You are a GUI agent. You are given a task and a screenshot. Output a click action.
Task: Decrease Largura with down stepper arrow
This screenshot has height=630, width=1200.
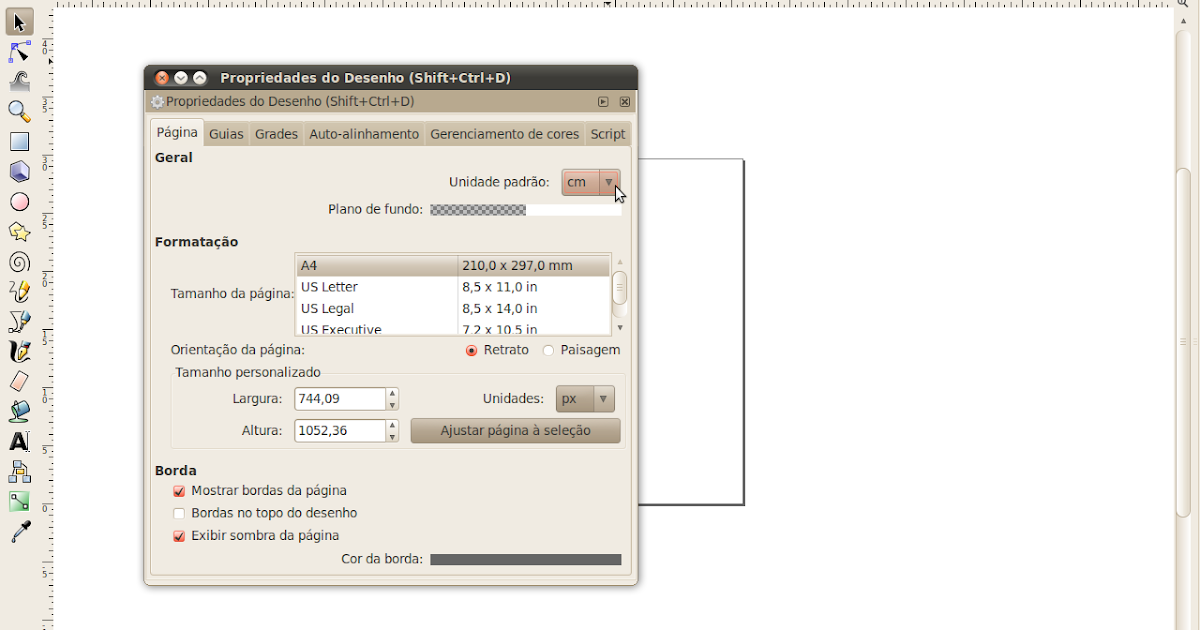(x=392, y=405)
